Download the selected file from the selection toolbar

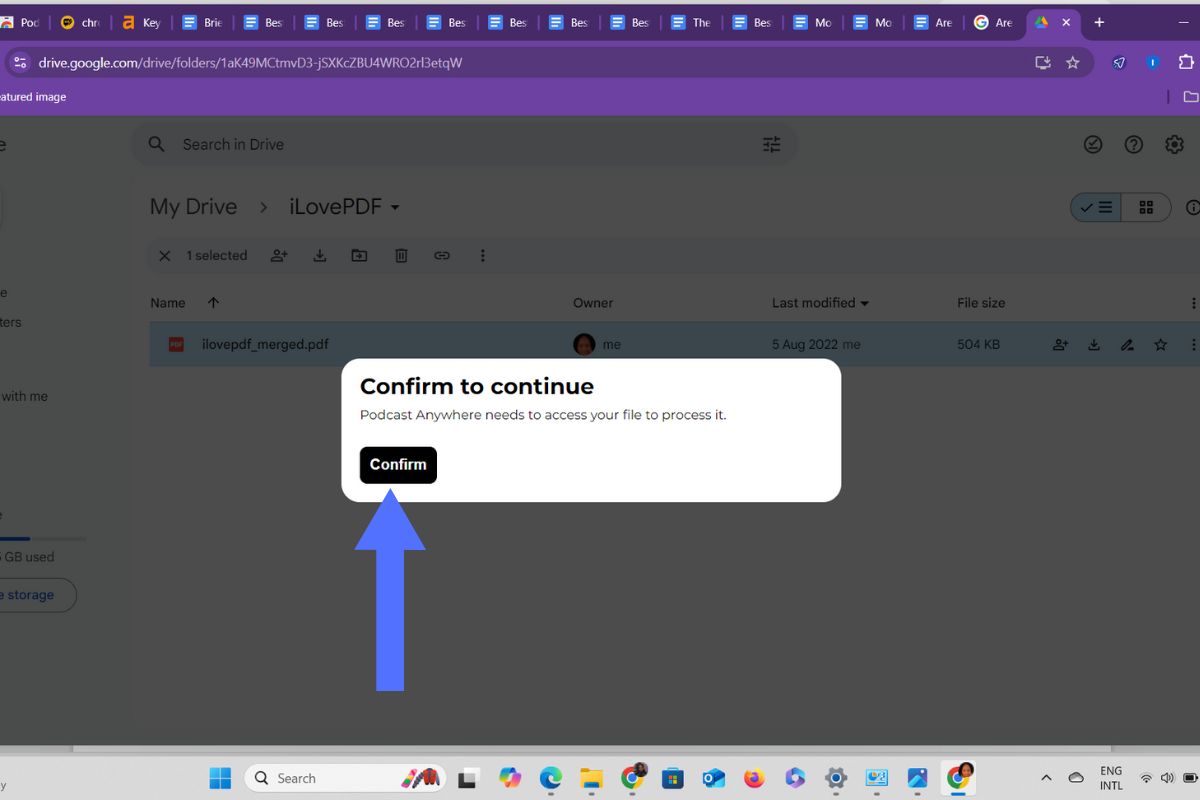click(320, 256)
